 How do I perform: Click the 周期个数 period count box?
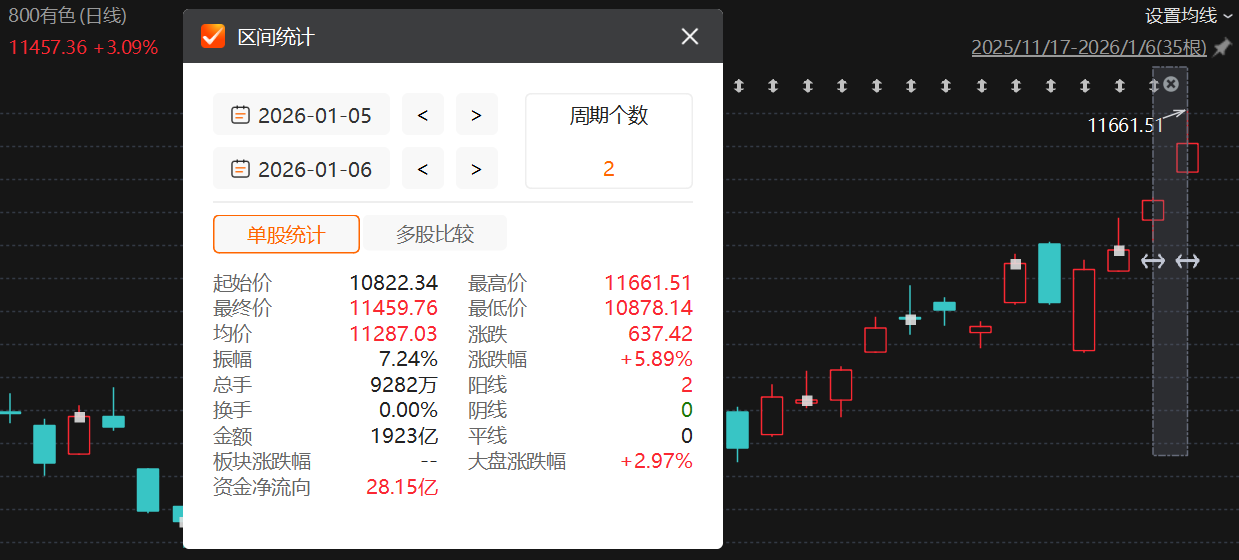[609, 141]
